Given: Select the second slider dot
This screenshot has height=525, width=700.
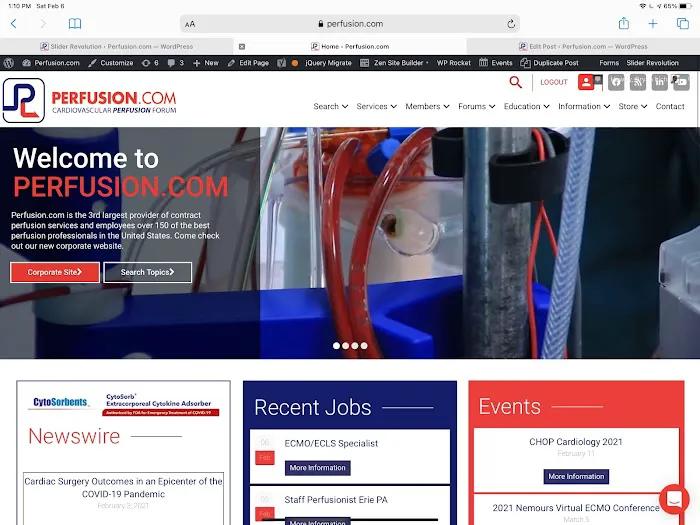Looking at the screenshot, I should [346, 346].
